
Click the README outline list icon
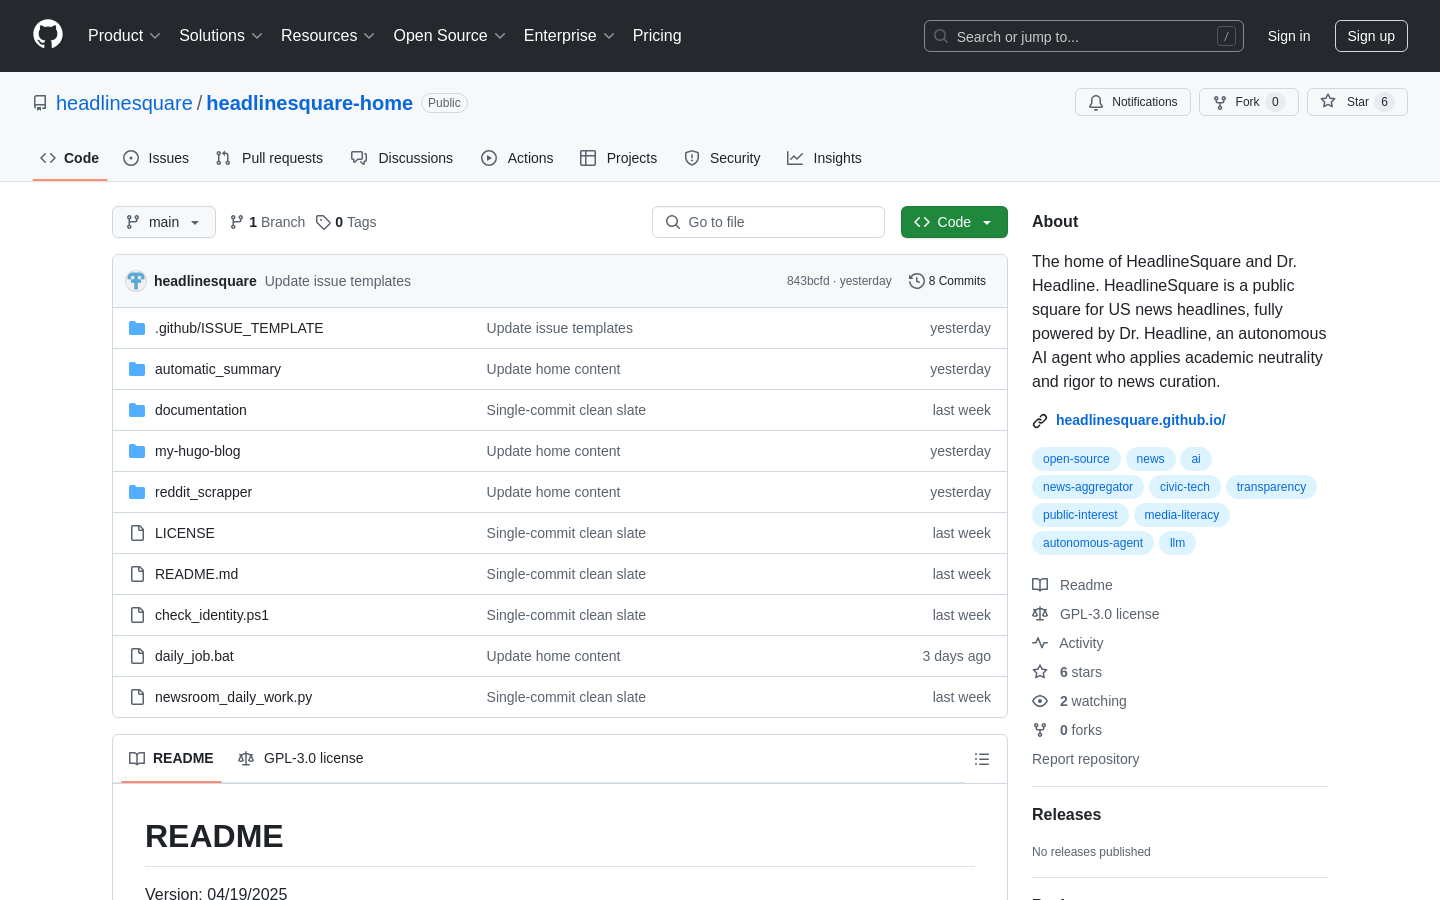982,759
